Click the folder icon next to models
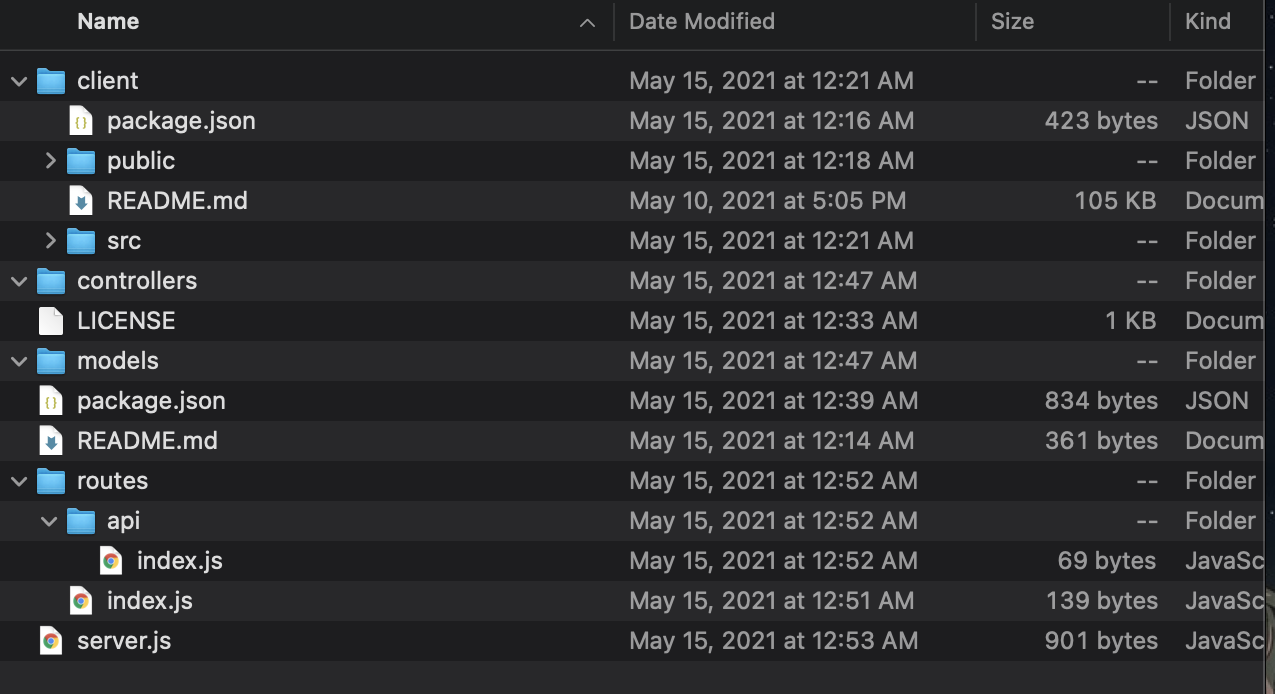This screenshot has height=694, width=1275. pyautogui.click(x=50, y=360)
